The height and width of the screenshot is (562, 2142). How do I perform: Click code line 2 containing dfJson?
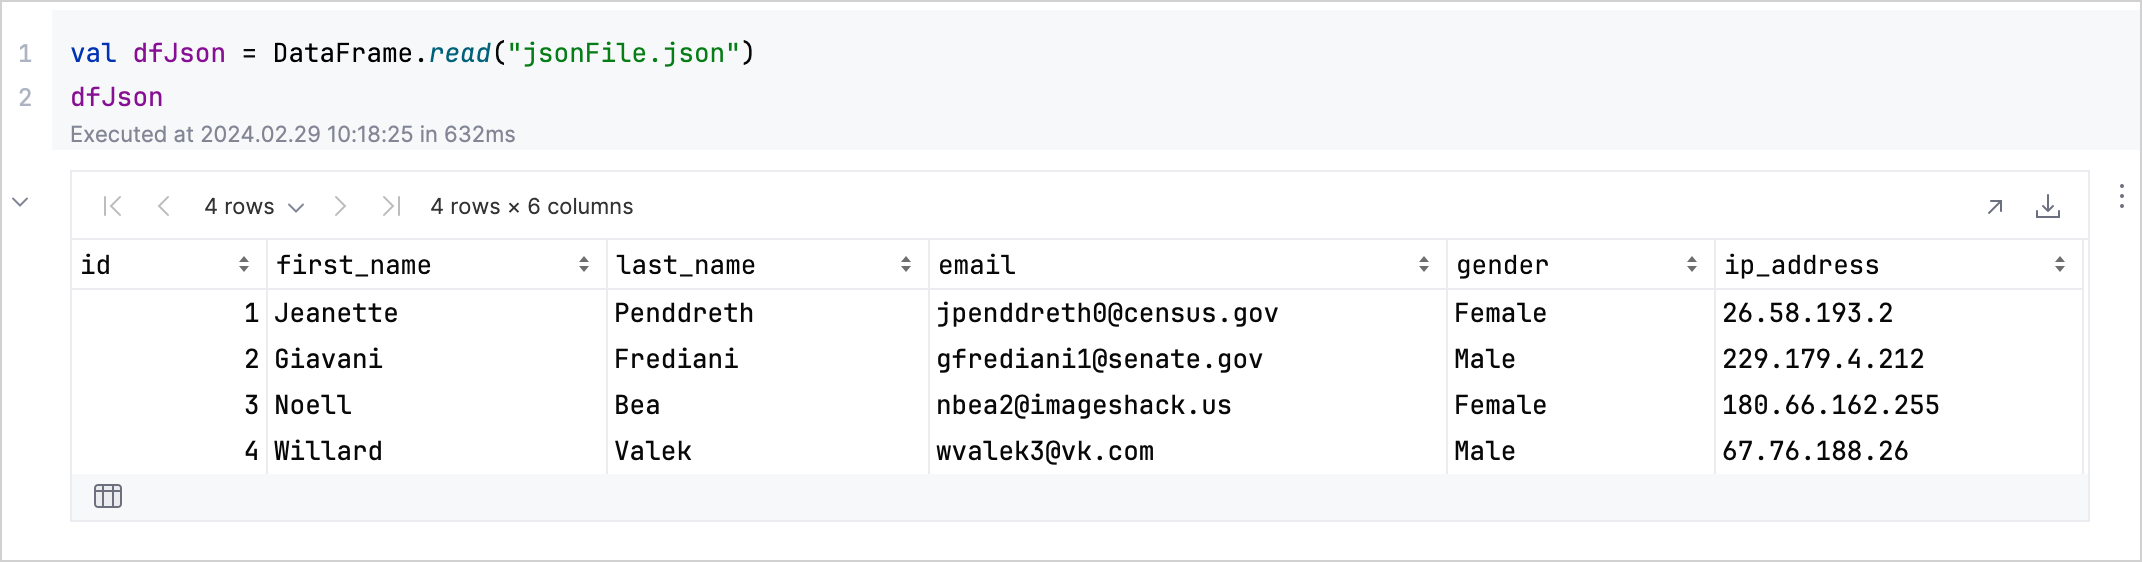point(117,97)
